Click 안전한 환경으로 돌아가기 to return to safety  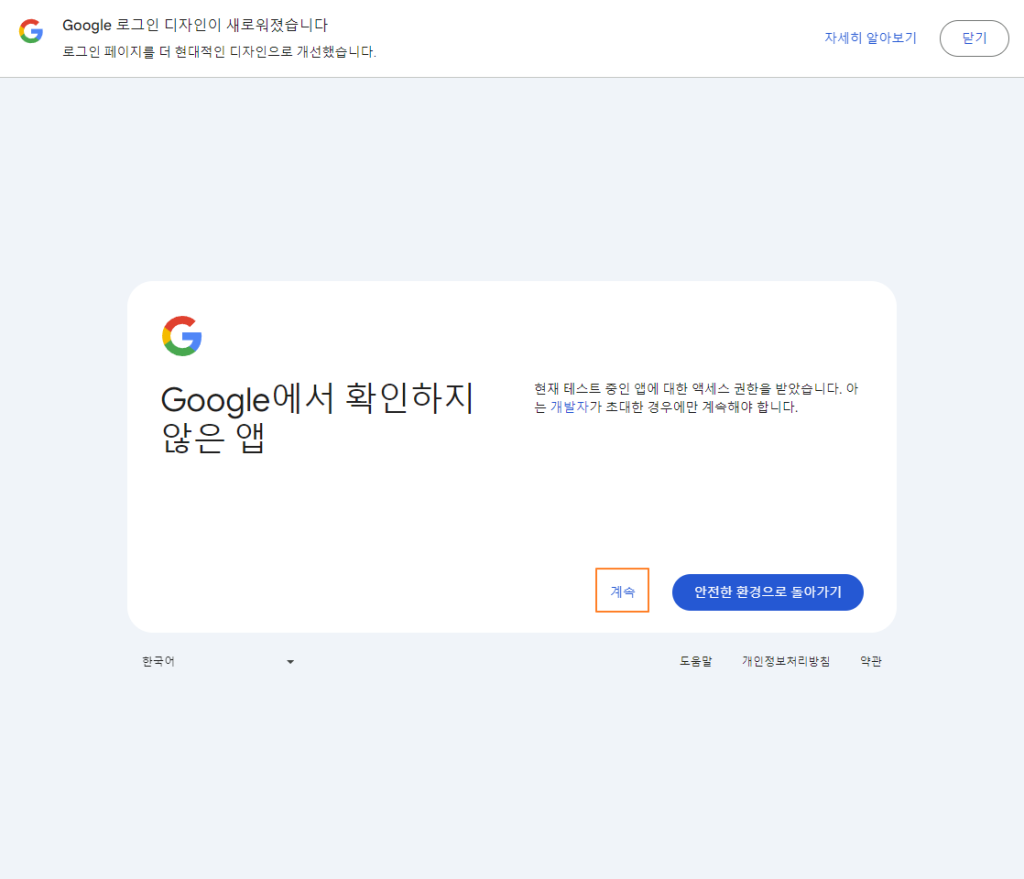point(768,591)
